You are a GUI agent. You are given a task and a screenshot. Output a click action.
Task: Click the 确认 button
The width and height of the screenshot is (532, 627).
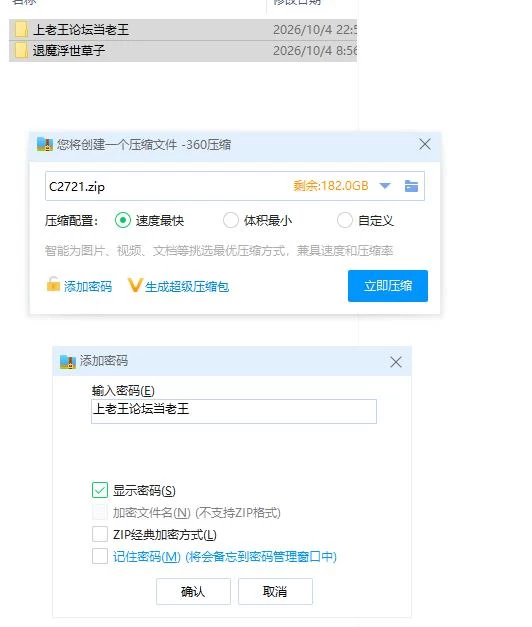coord(193,591)
